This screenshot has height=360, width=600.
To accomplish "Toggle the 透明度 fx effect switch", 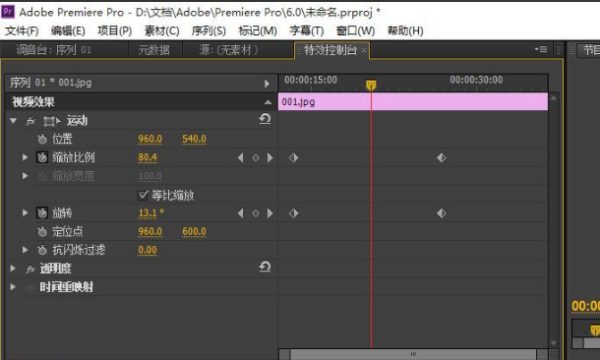I will 31,269.
